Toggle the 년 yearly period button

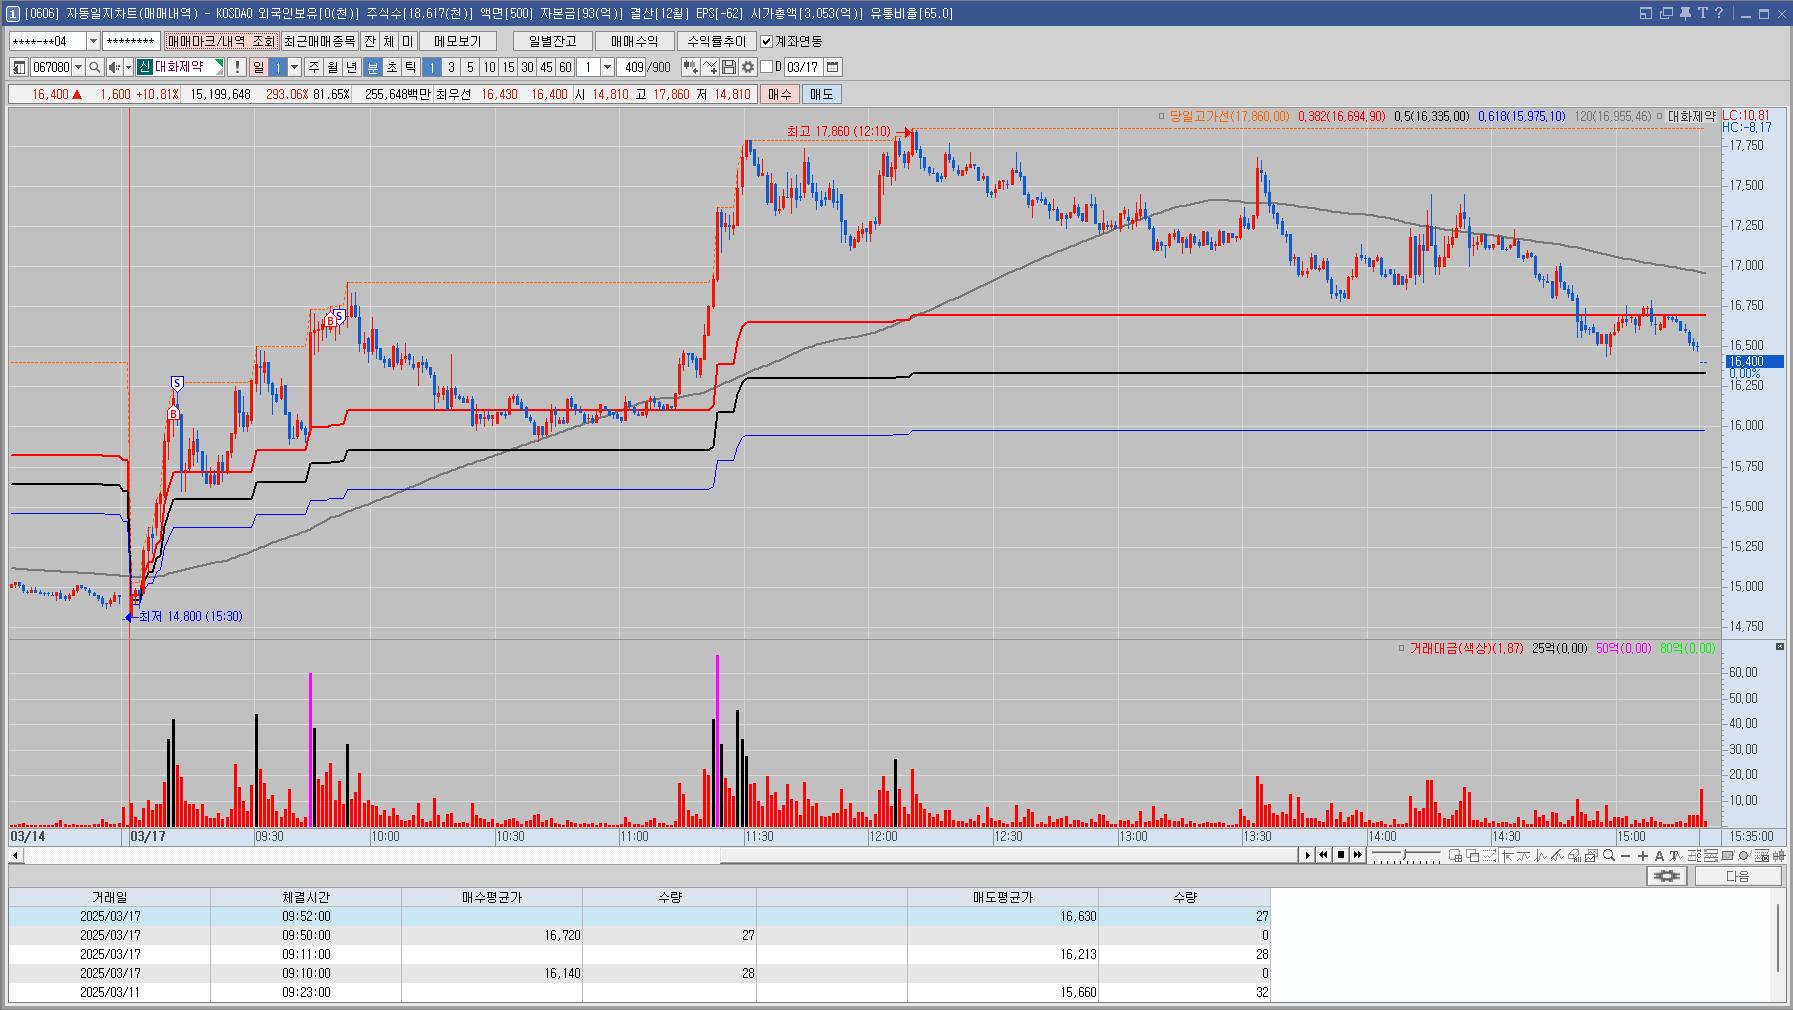coord(351,67)
